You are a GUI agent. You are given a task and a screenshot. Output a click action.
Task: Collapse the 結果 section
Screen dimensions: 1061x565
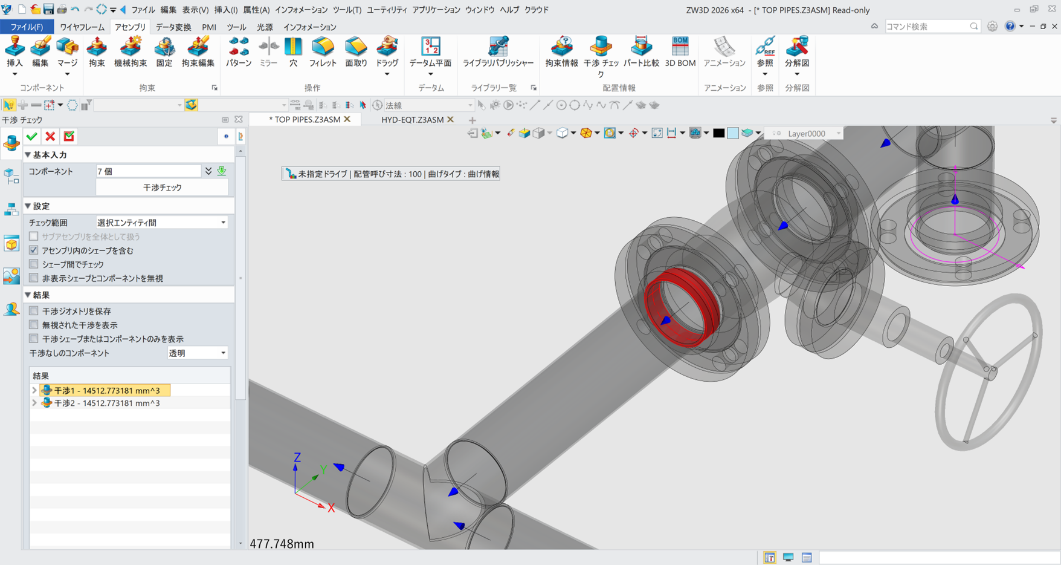point(28,295)
